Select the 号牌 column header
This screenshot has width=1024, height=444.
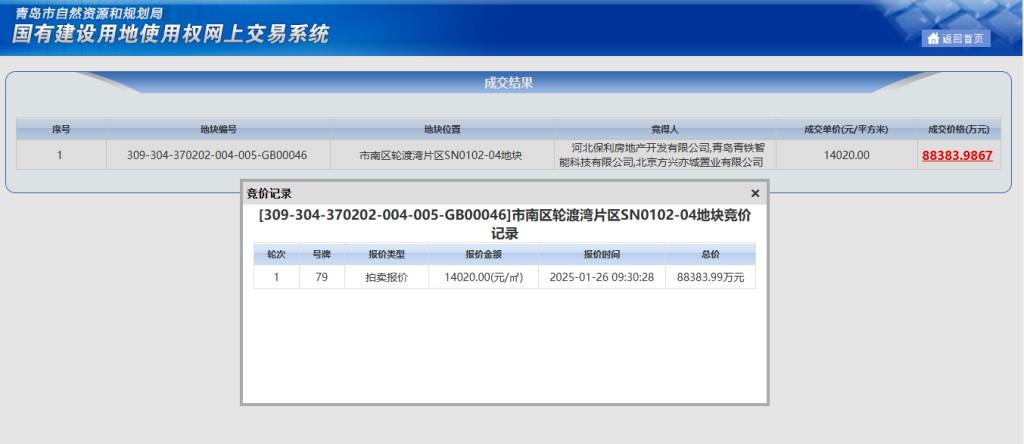click(321, 254)
